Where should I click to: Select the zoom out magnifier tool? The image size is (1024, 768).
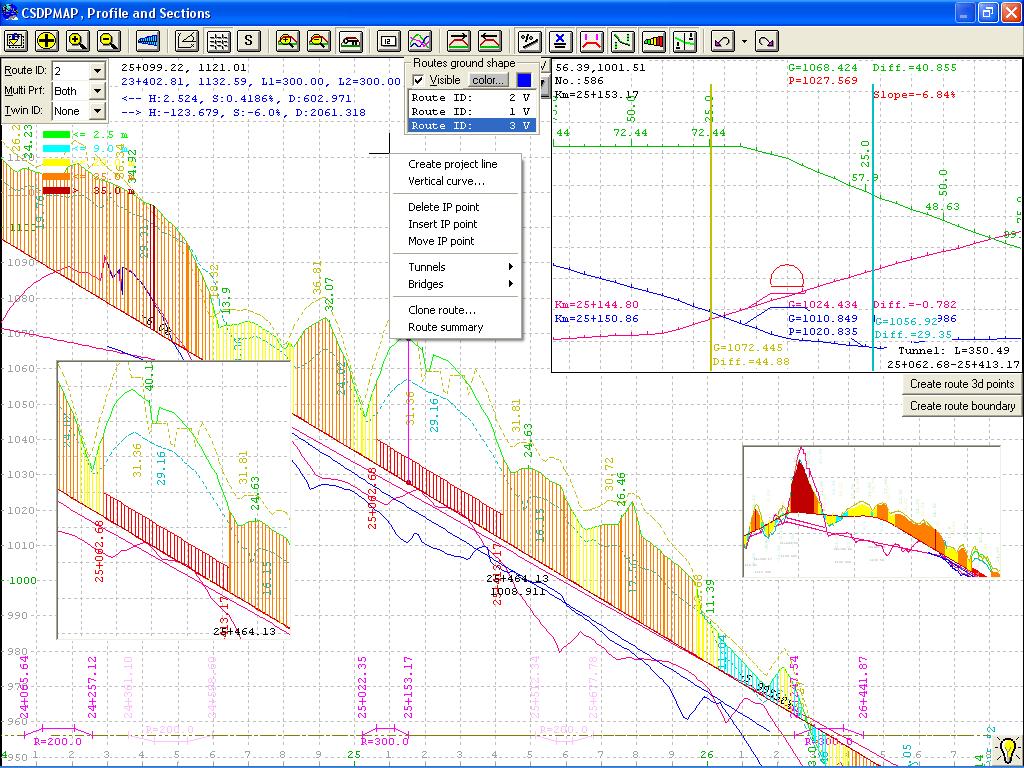pyautogui.click(x=109, y=41)
